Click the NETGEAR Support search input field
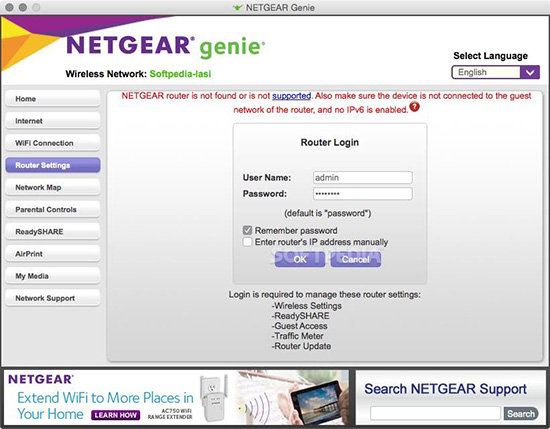The height and width of the screenshot is (429, 550). pyautogui.click(x=435, y=414)
